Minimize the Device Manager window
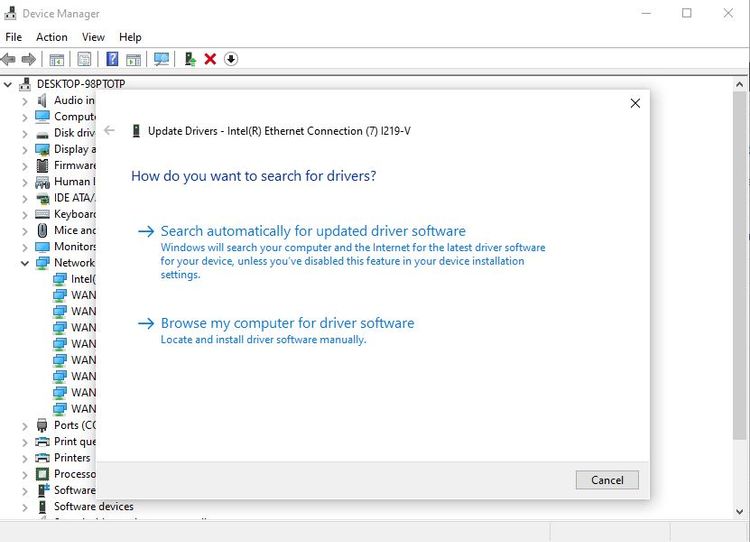Viewport: 750px width, 542px height. pyautogui.click(x=646, y=13)
